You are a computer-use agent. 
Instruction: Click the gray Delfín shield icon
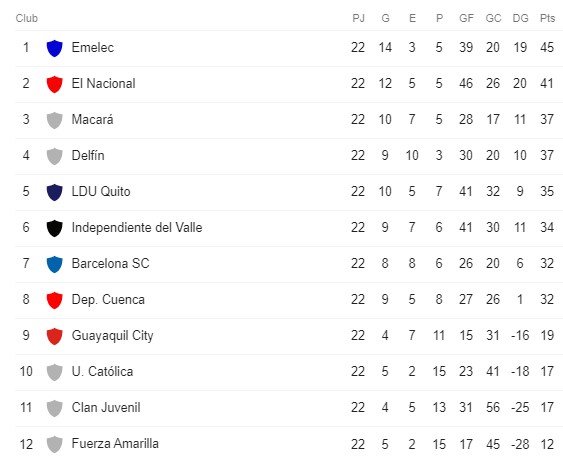pos(55,156)
